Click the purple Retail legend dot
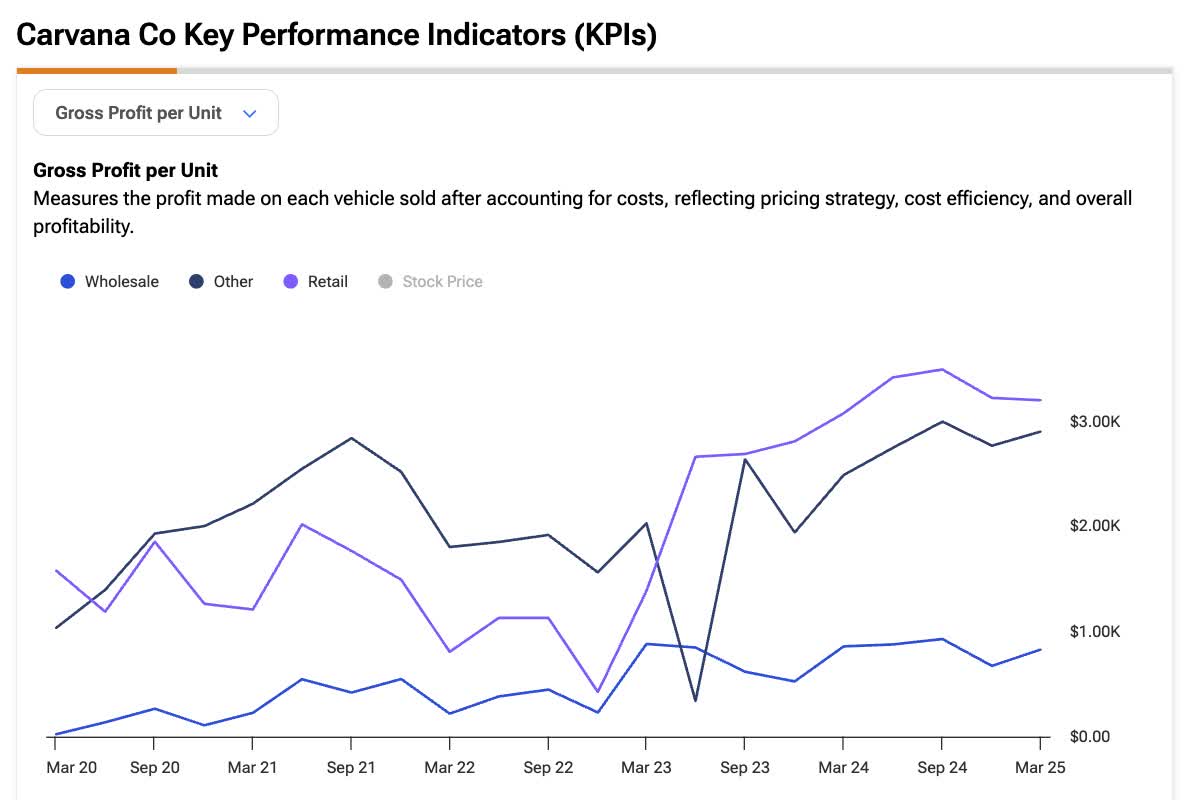The width and height of the screenshot is (1192, 800). [x=290, y=281]
